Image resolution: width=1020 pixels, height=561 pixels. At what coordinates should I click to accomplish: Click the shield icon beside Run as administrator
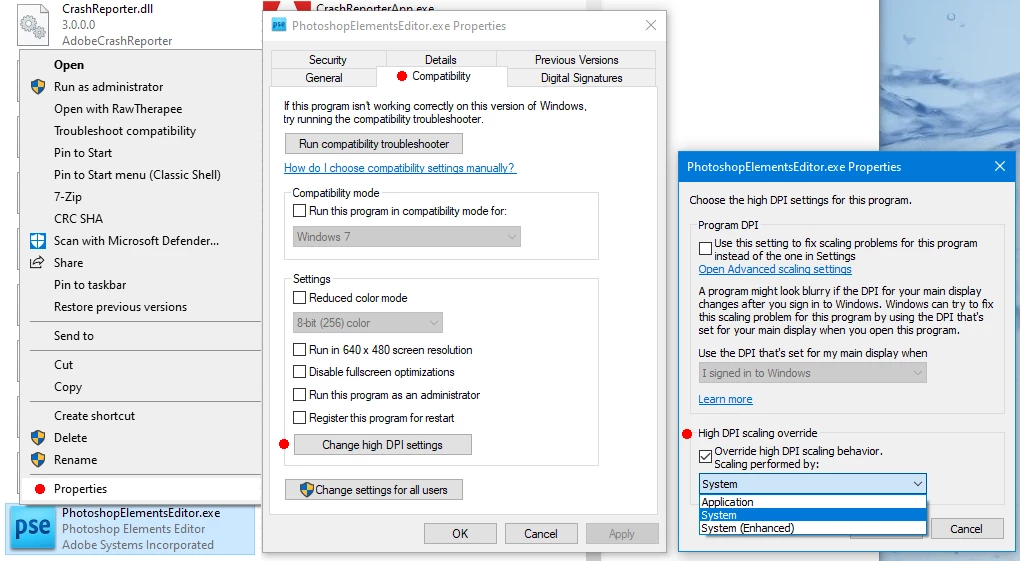pos(38,87)
